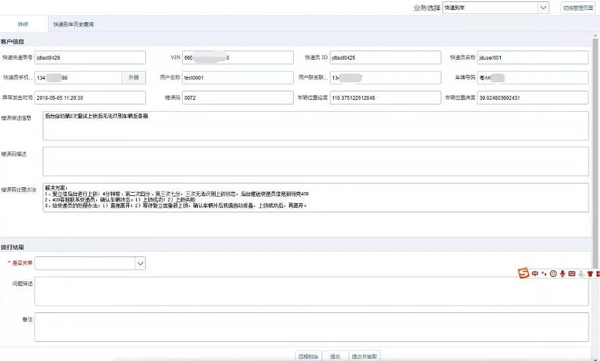Open the Sogou emoji face icon
The image size is (600, 361).
tap(553, 273)
